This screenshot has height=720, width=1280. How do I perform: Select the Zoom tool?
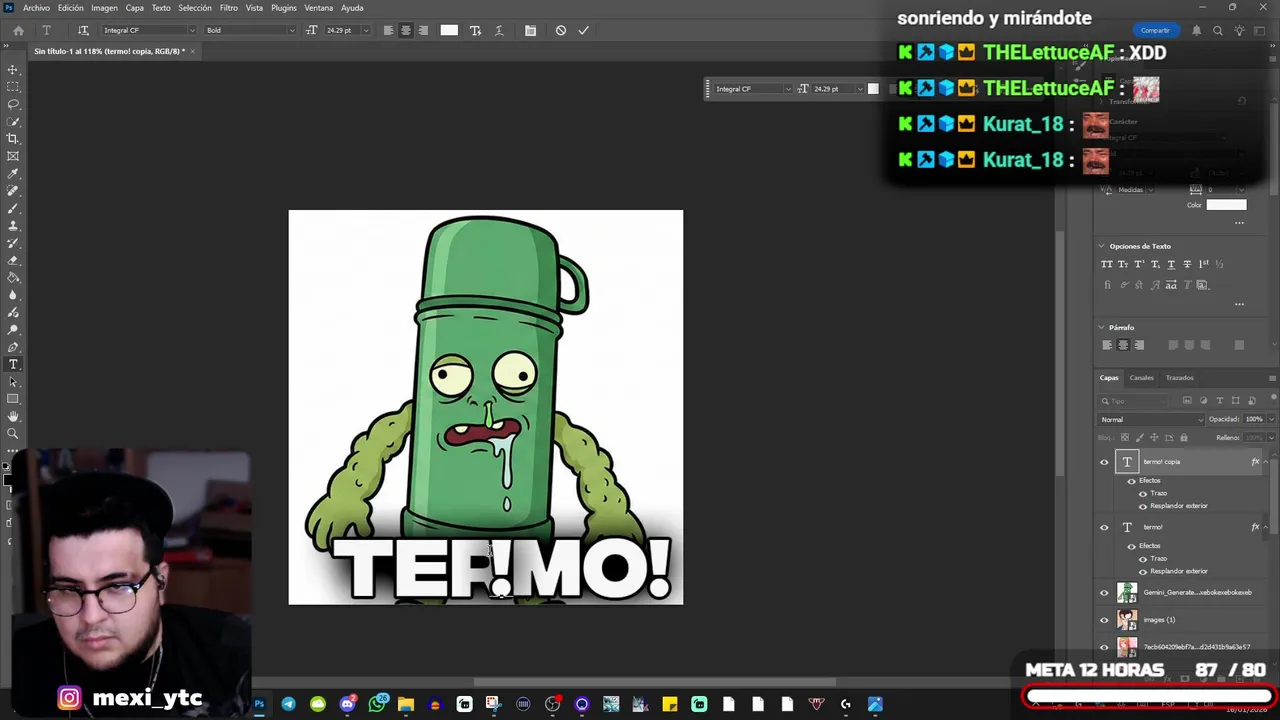pos(13,433)
